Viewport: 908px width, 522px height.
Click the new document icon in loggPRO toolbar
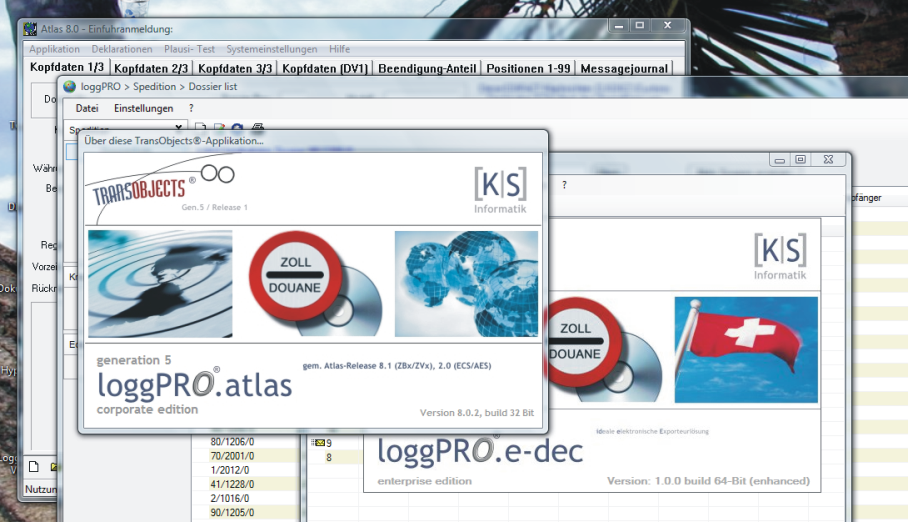click(x=200, y=127)
